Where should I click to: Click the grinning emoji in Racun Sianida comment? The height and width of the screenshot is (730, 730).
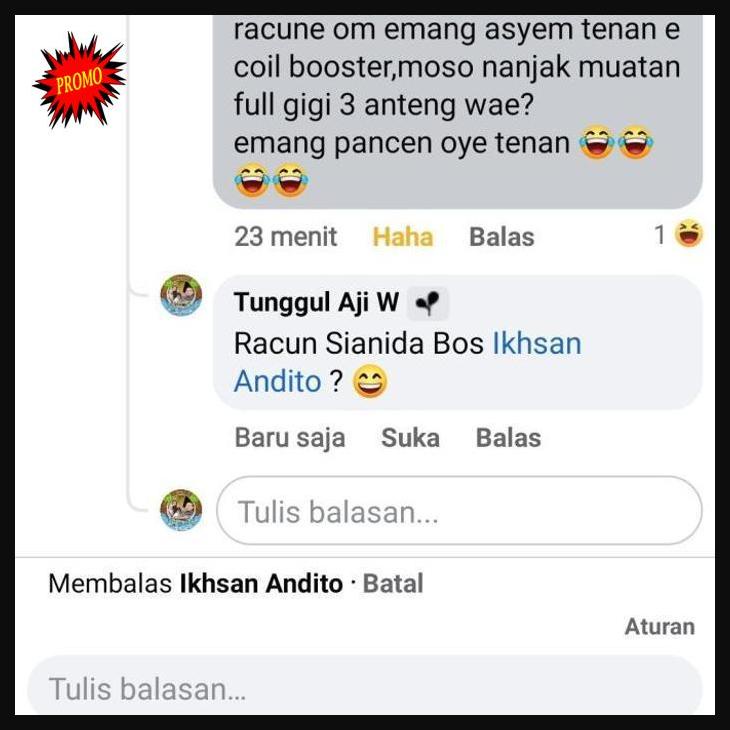(x=370, y=381)
